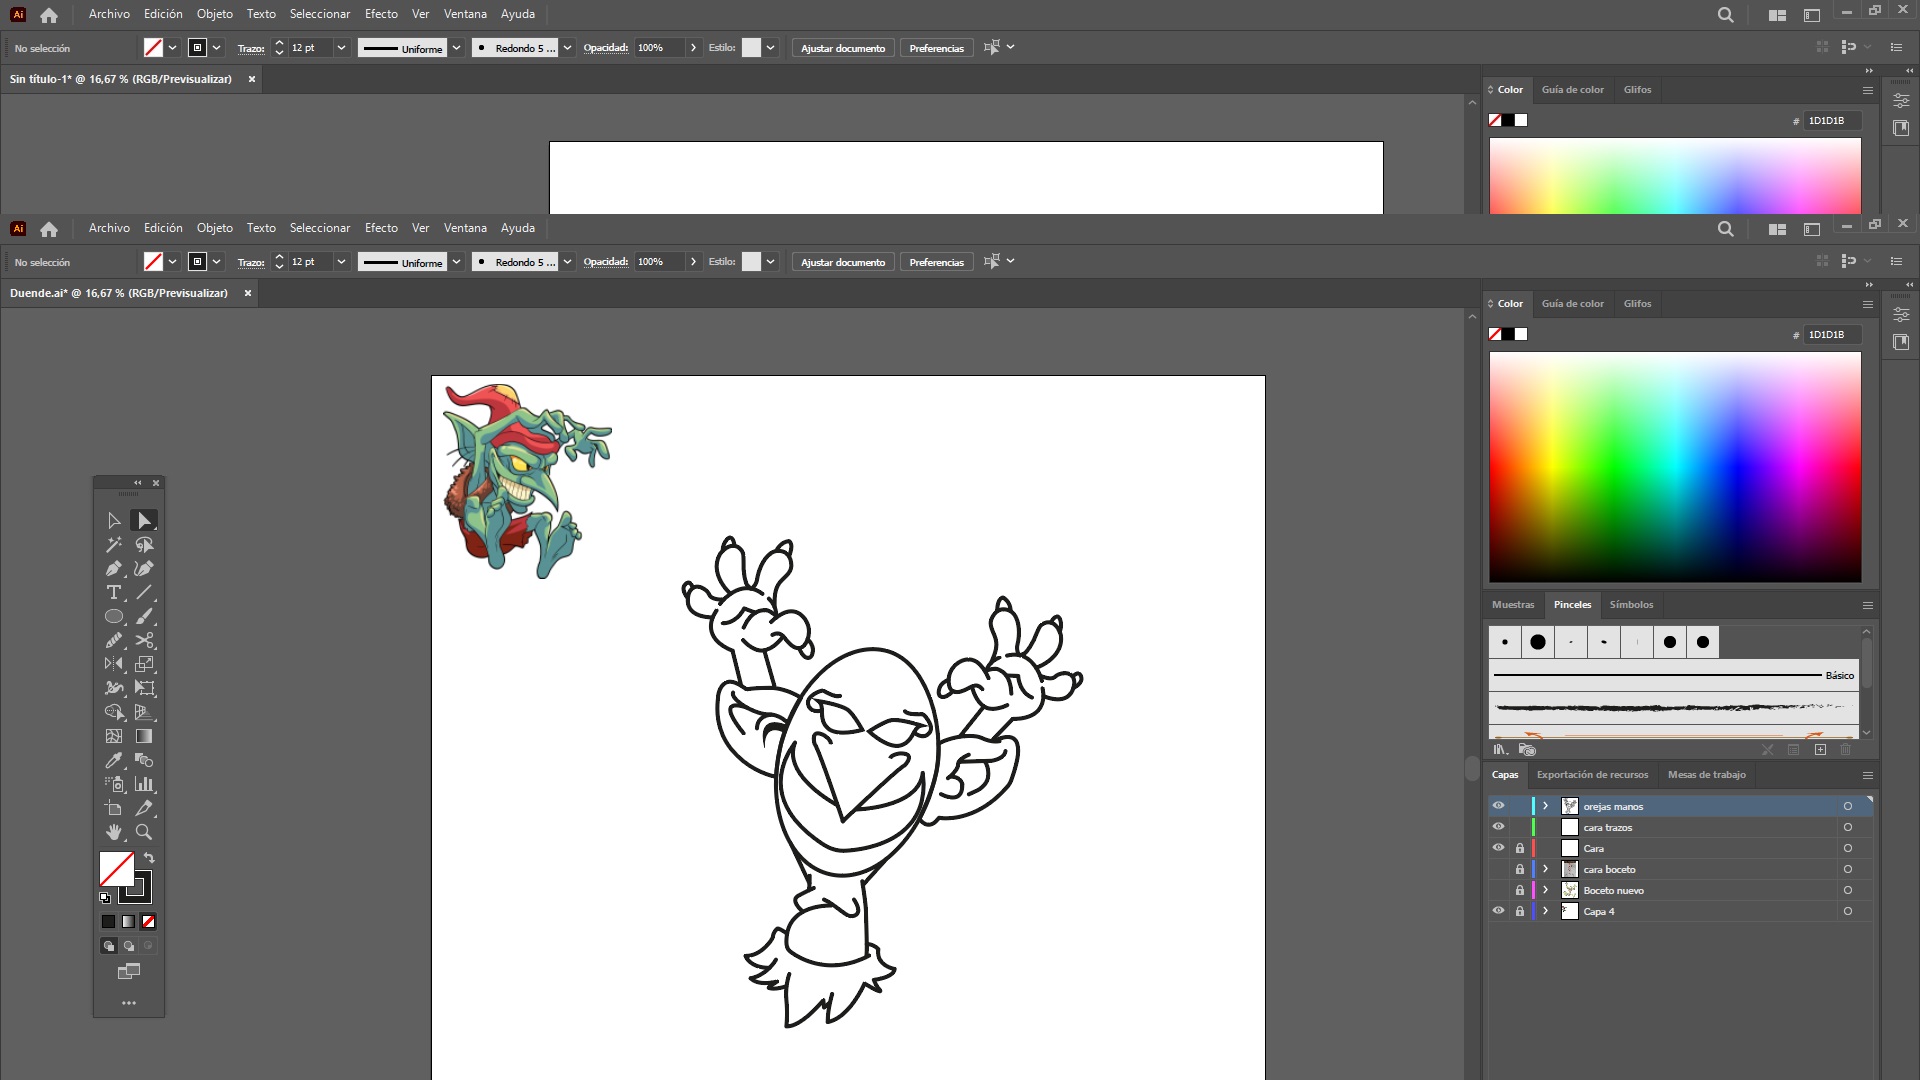Click new brush icon in Pinceles panel

click(1820, 749)
